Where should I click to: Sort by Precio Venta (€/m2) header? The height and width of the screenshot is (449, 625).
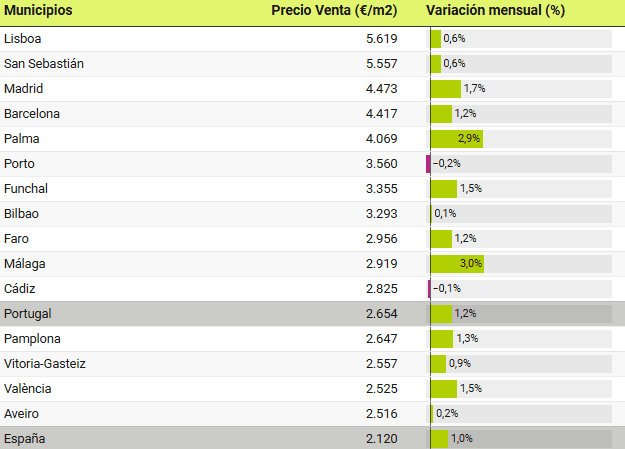coord(335,11)
